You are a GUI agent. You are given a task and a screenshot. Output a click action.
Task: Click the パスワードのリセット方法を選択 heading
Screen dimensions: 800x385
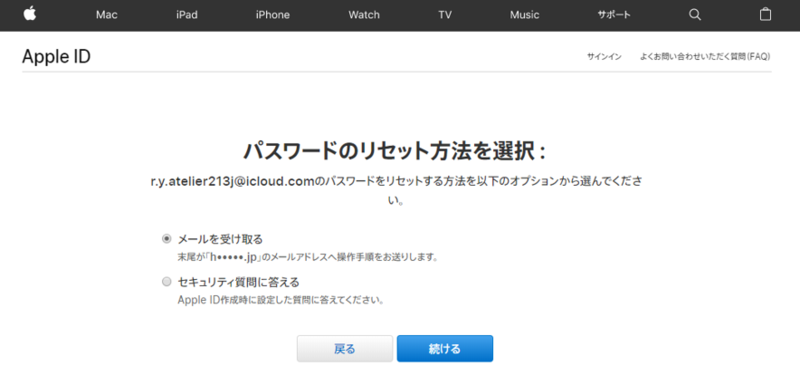coord(394,151)
